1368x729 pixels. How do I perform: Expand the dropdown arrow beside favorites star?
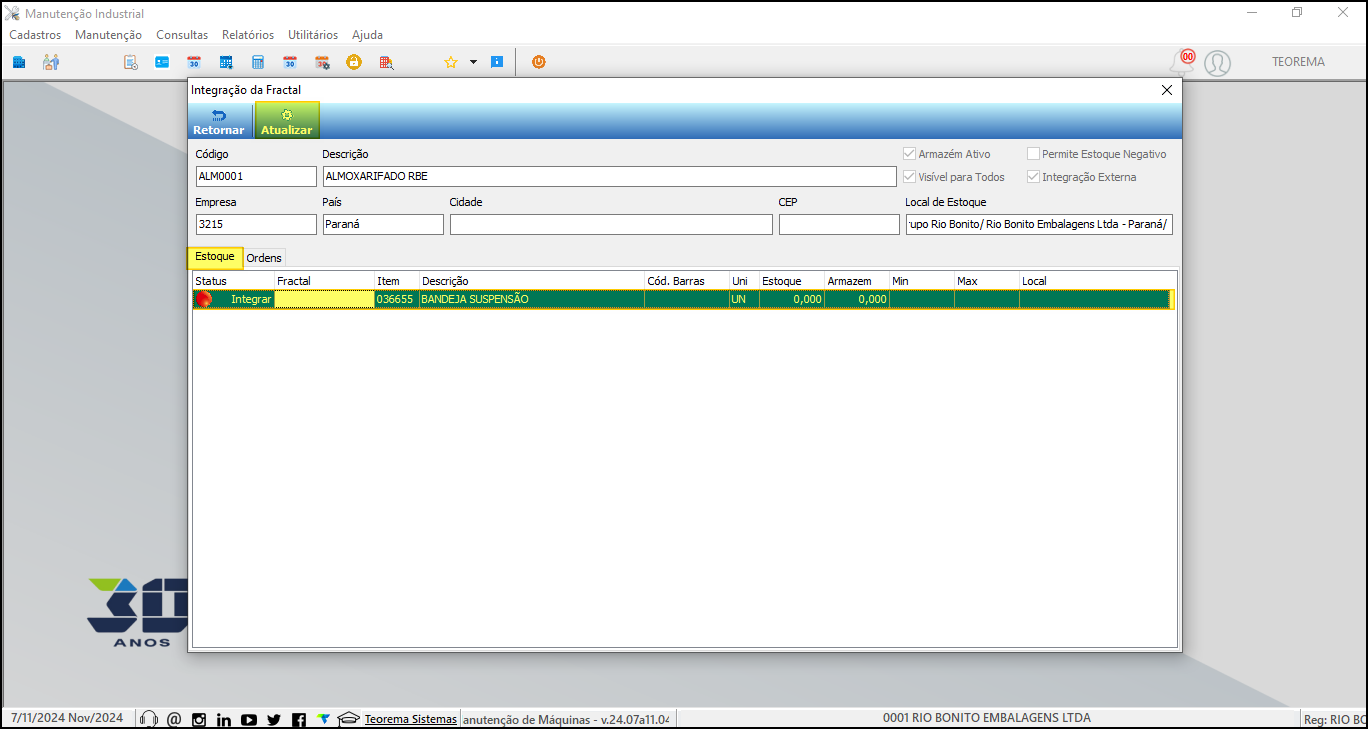click(x=474, y=62)
